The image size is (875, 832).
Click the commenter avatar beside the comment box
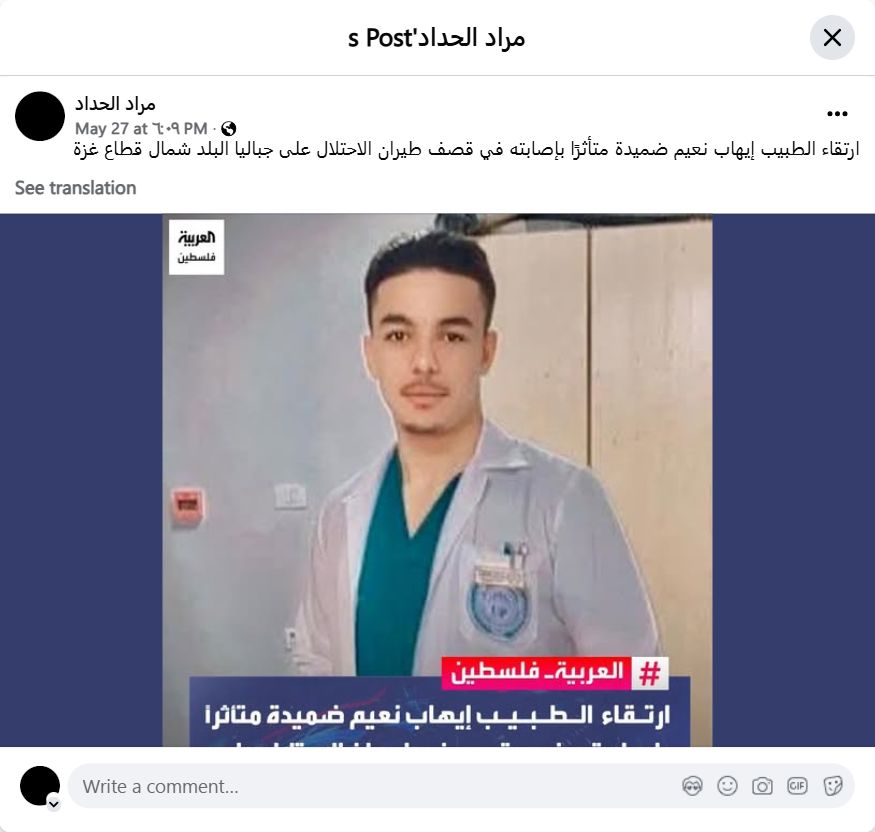[x=40, y=786]
